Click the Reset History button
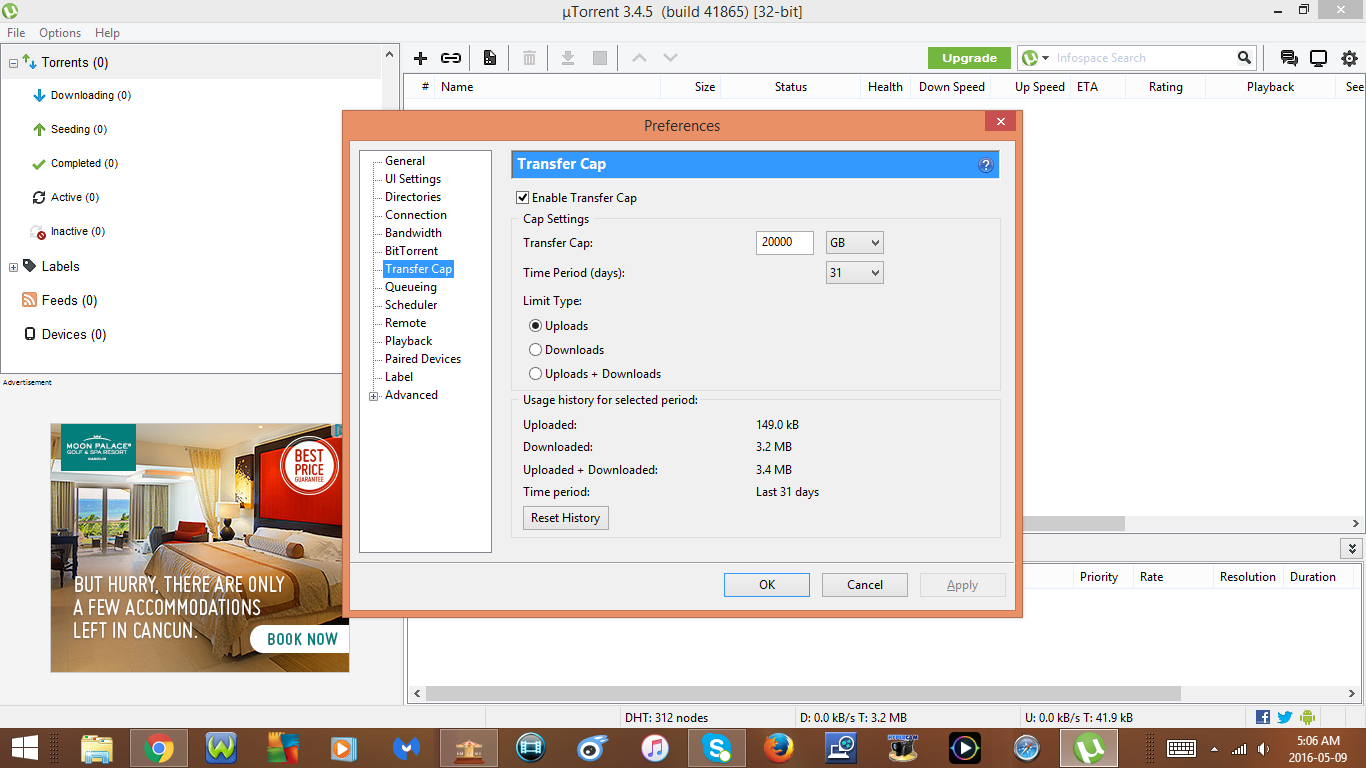Screen dimensions: 1366x768 click(x=565, y=518)
